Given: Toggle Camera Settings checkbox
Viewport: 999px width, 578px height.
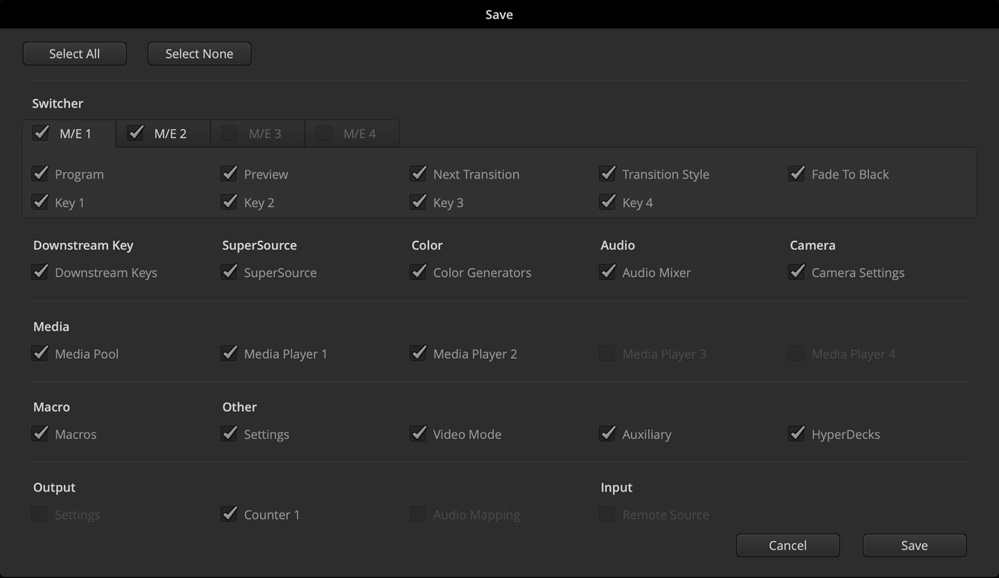Looking at the screenshot, I should 797,272.
